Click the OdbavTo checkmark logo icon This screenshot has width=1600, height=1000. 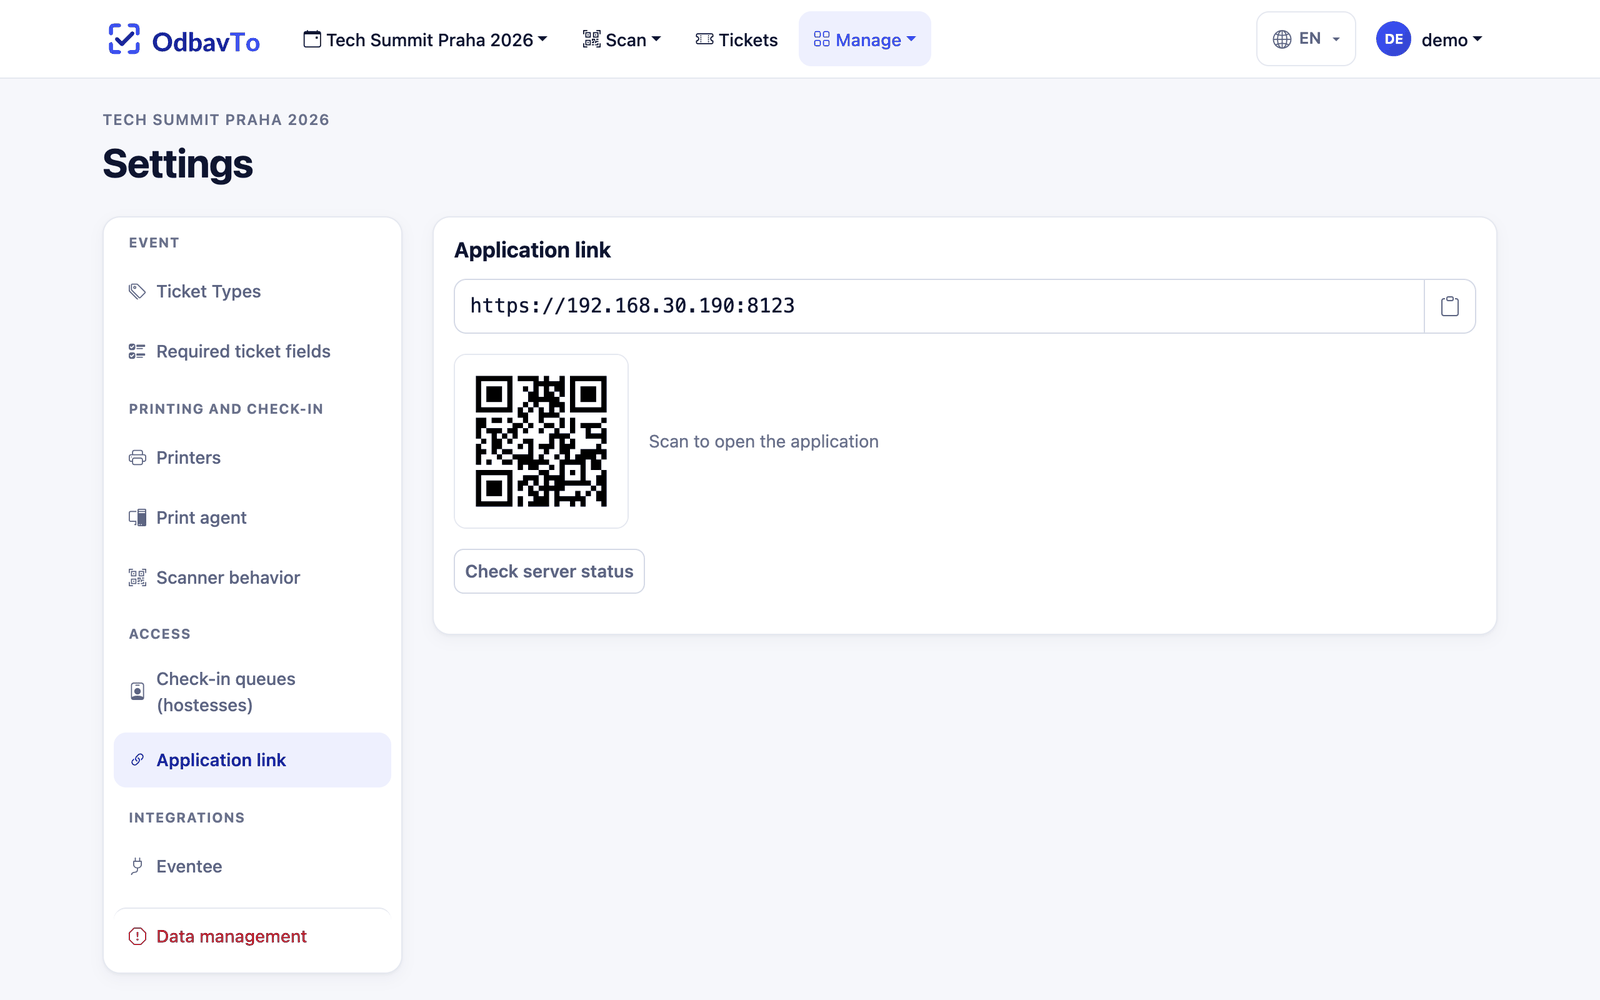[x=124, y=39]
